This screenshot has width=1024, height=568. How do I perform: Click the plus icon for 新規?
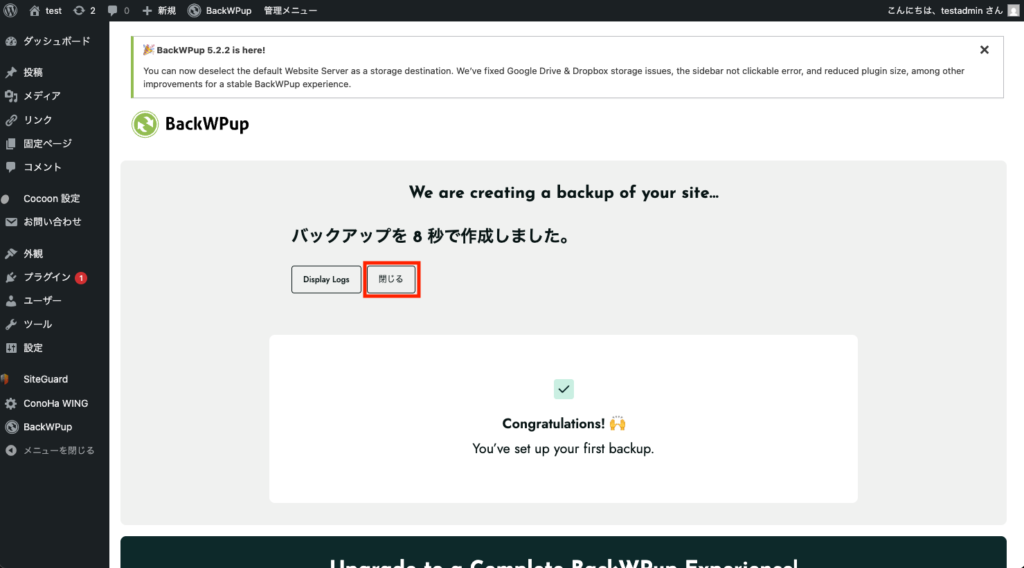(147, 10)
